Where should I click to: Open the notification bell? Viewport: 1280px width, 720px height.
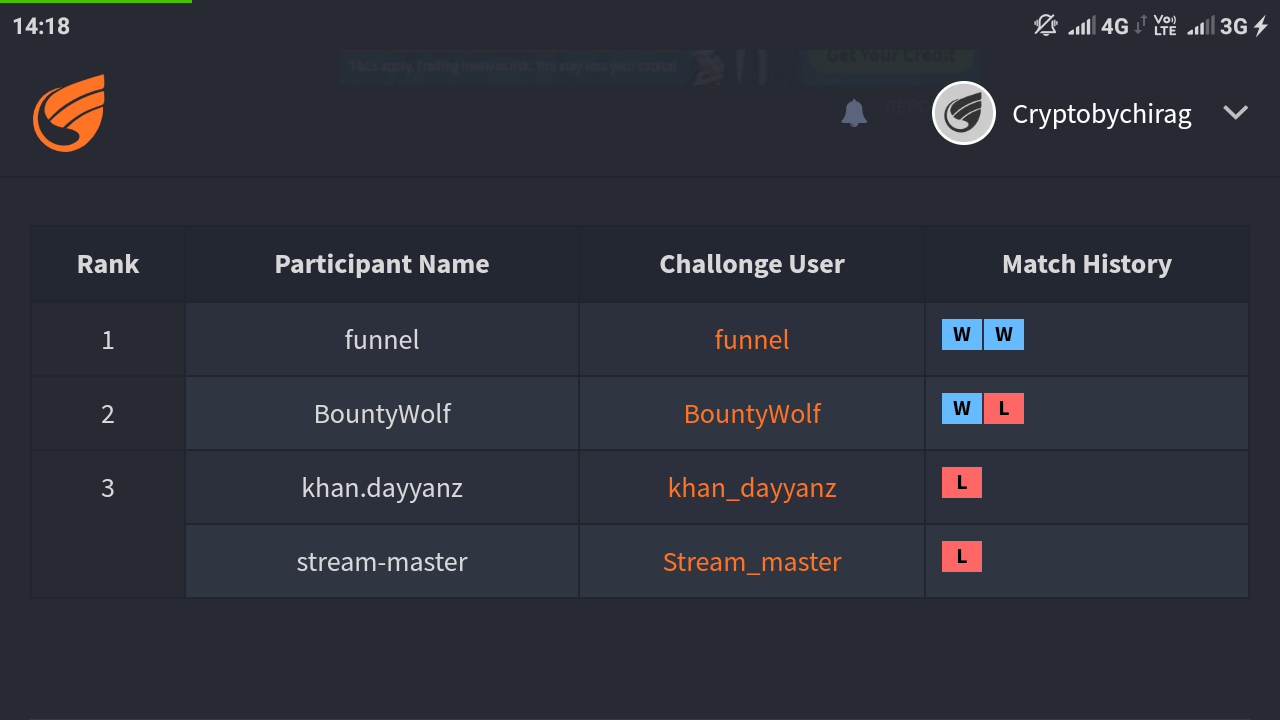pyautogui.click(x=854, y=113)
